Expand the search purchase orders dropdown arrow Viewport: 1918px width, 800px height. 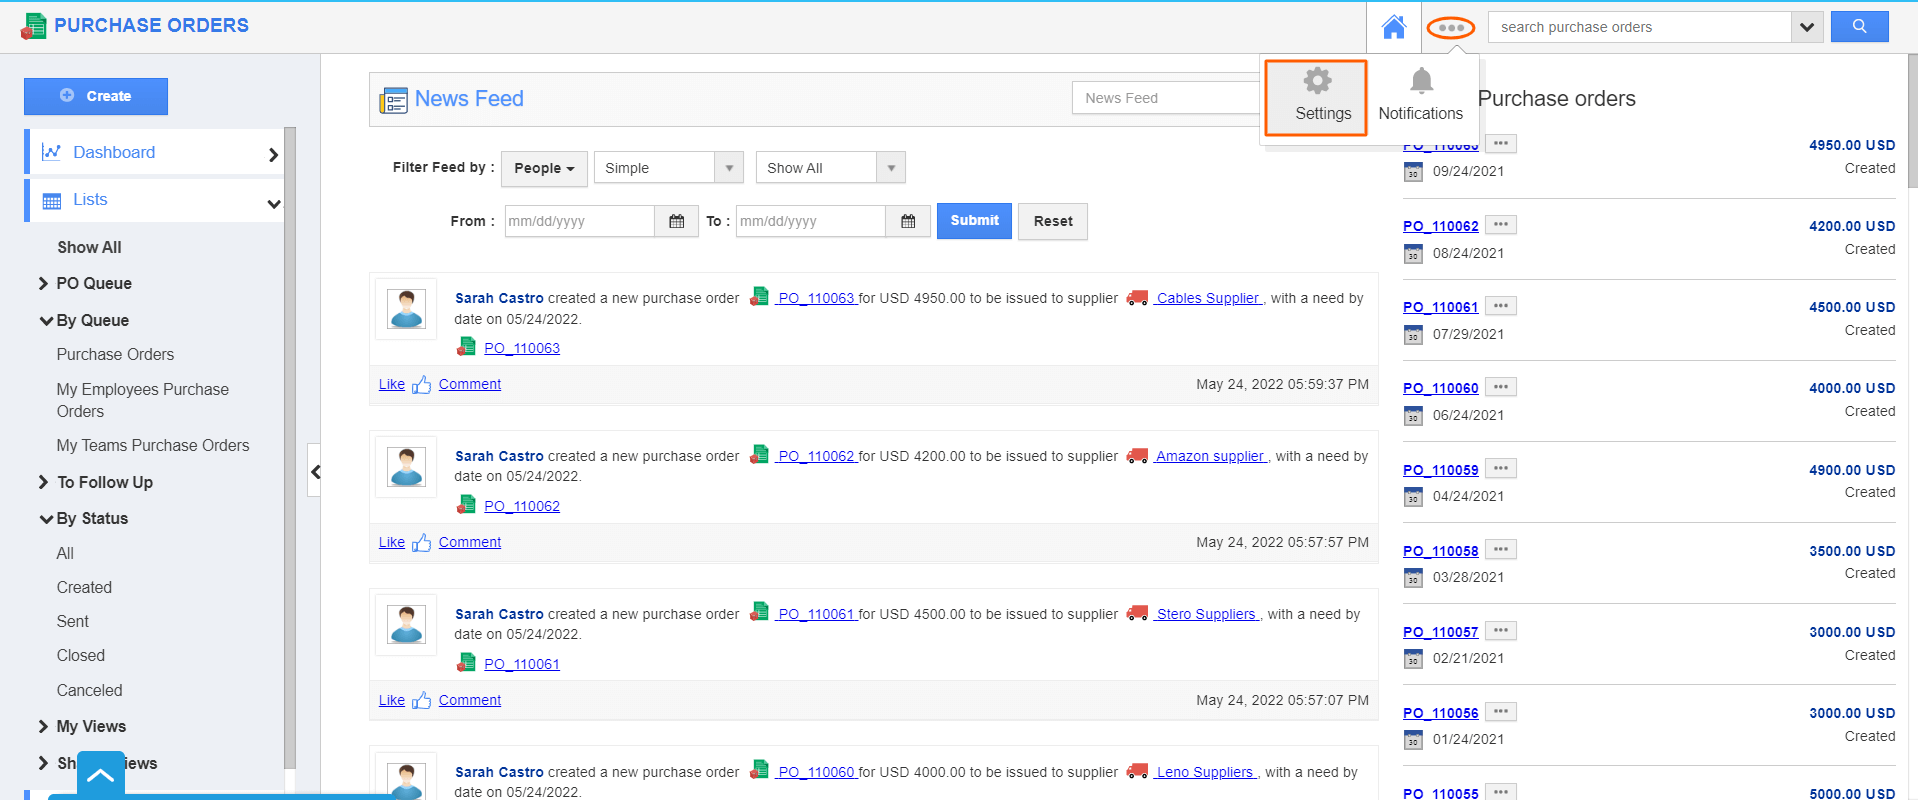click(x=1806, y=27)
